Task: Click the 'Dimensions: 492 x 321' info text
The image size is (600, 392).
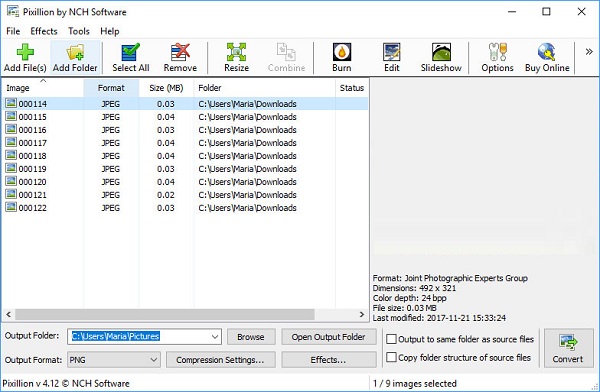Action: [x=414, y=288]
